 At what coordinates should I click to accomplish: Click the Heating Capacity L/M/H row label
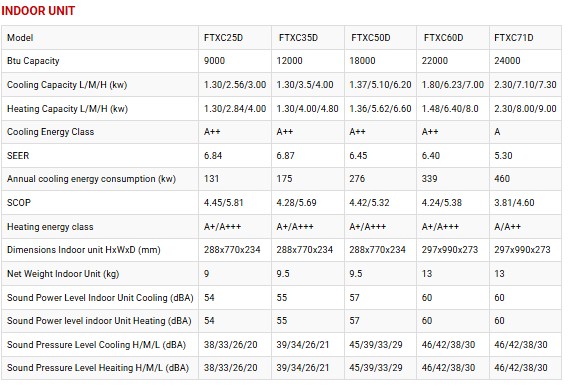tap(67, 109)
